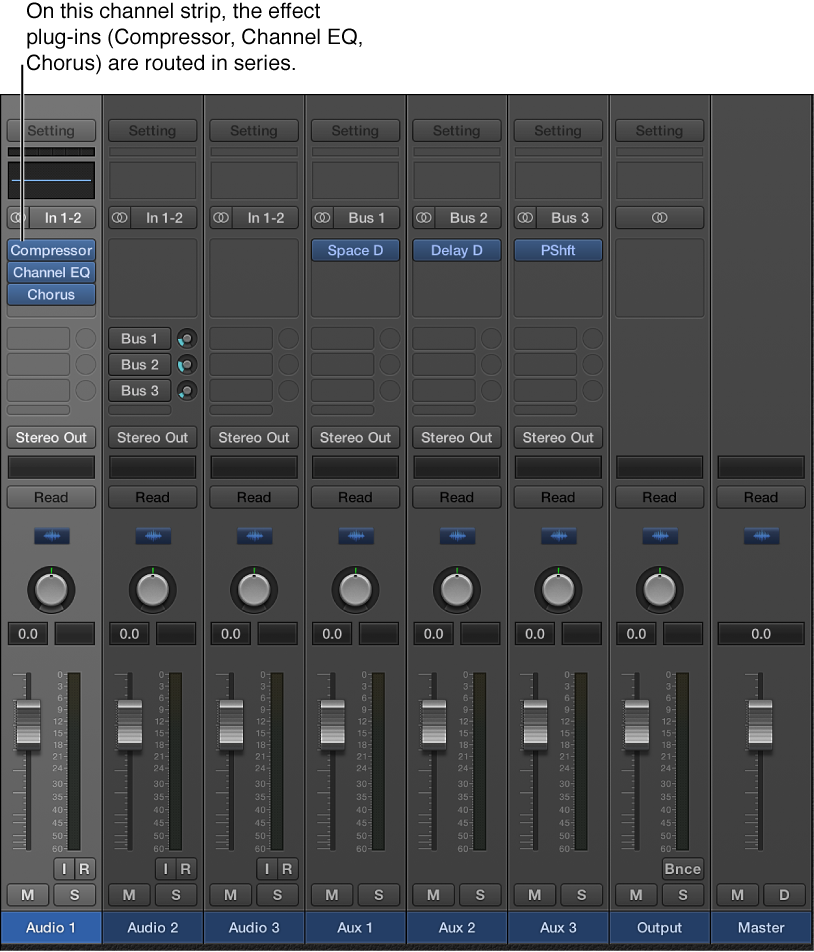Image resolution: width=814 pixels, height=952 pixels.
Task: Mute the Audio 2 channel
Action: (129, 895)
